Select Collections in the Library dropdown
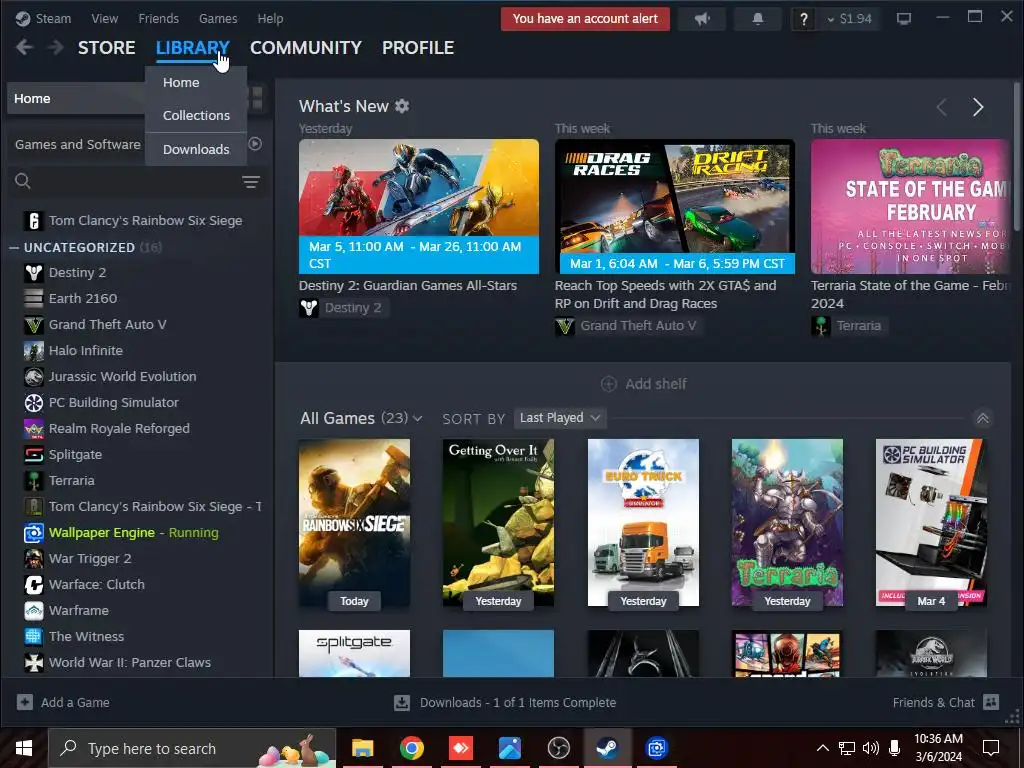Image resolution: width=1024 pixels, height=768 pixels. point(196,116)
